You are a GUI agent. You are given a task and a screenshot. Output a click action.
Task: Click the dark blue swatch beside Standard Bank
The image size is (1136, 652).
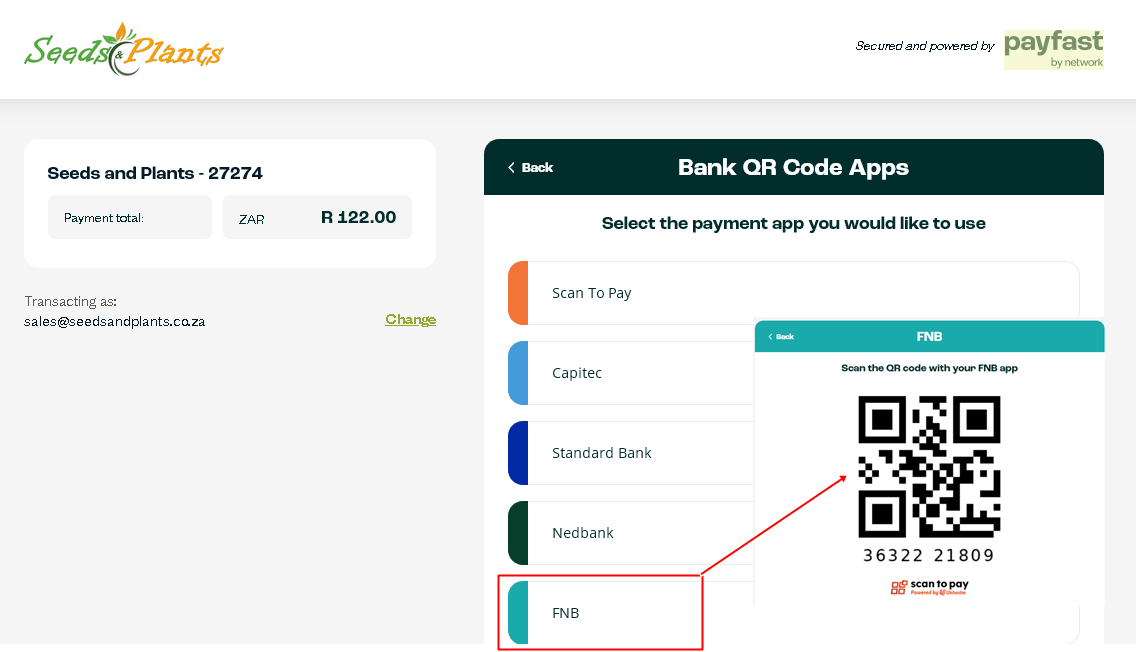click(x=518, y=453)
